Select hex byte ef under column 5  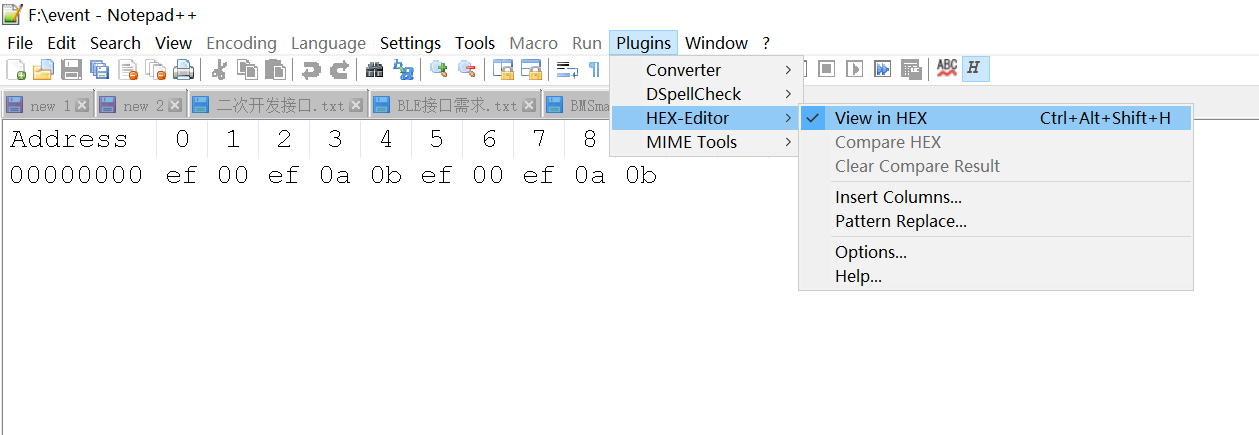437,176
